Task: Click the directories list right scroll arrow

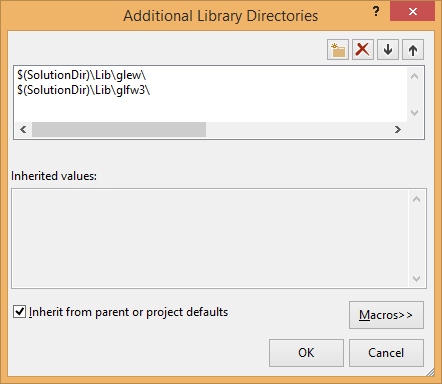Action: tap(398, 129)
